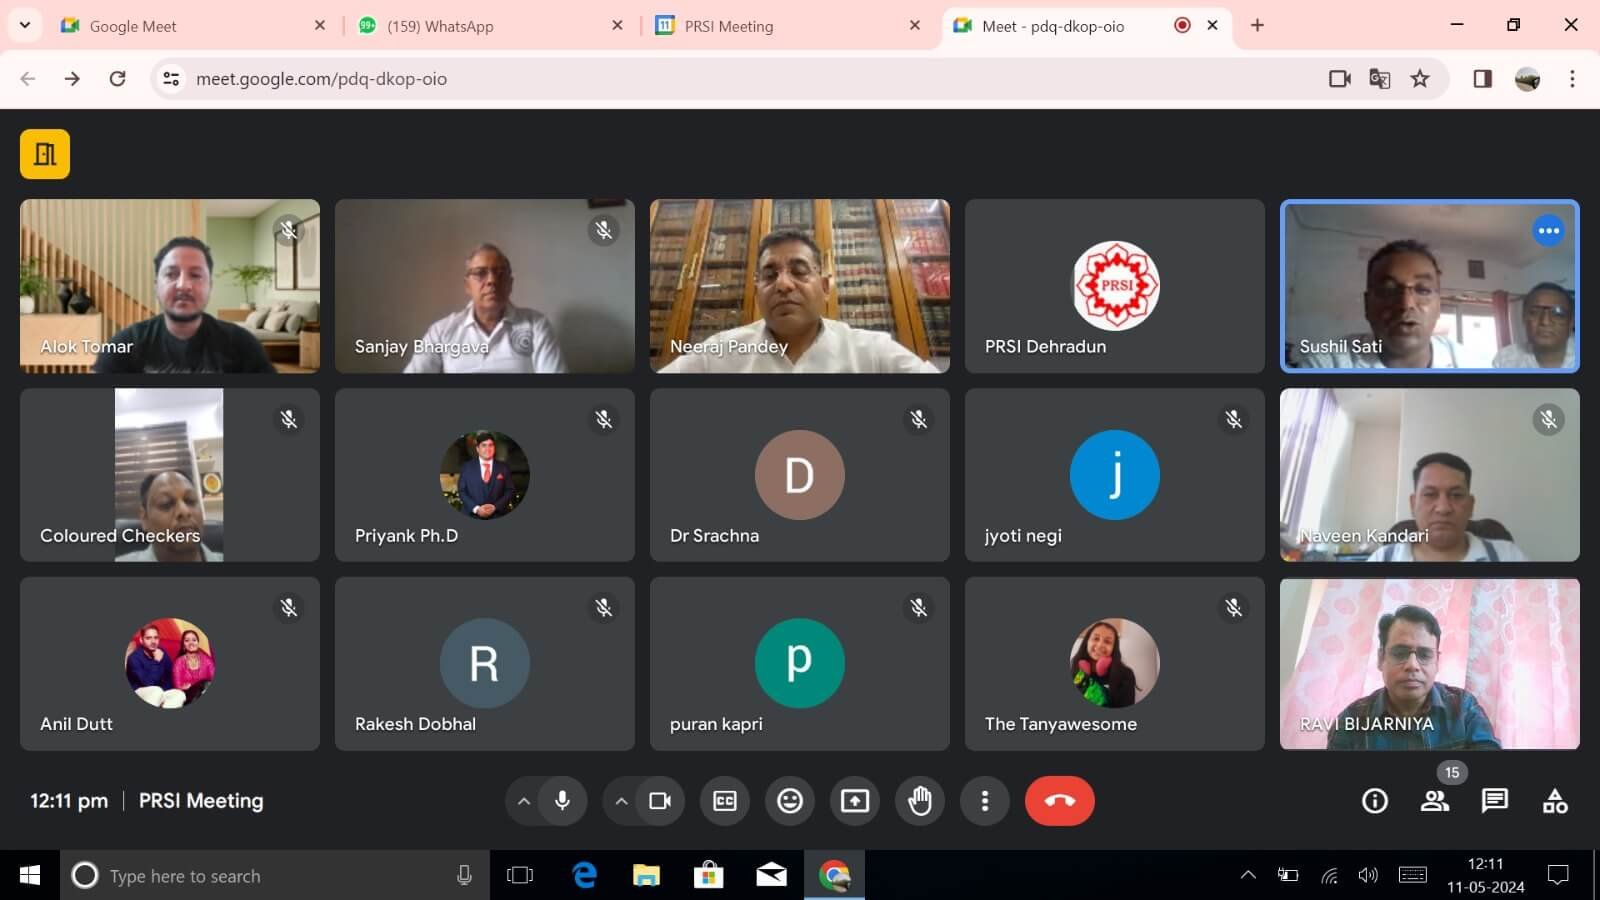Raise hand using the hand icon

920,801
